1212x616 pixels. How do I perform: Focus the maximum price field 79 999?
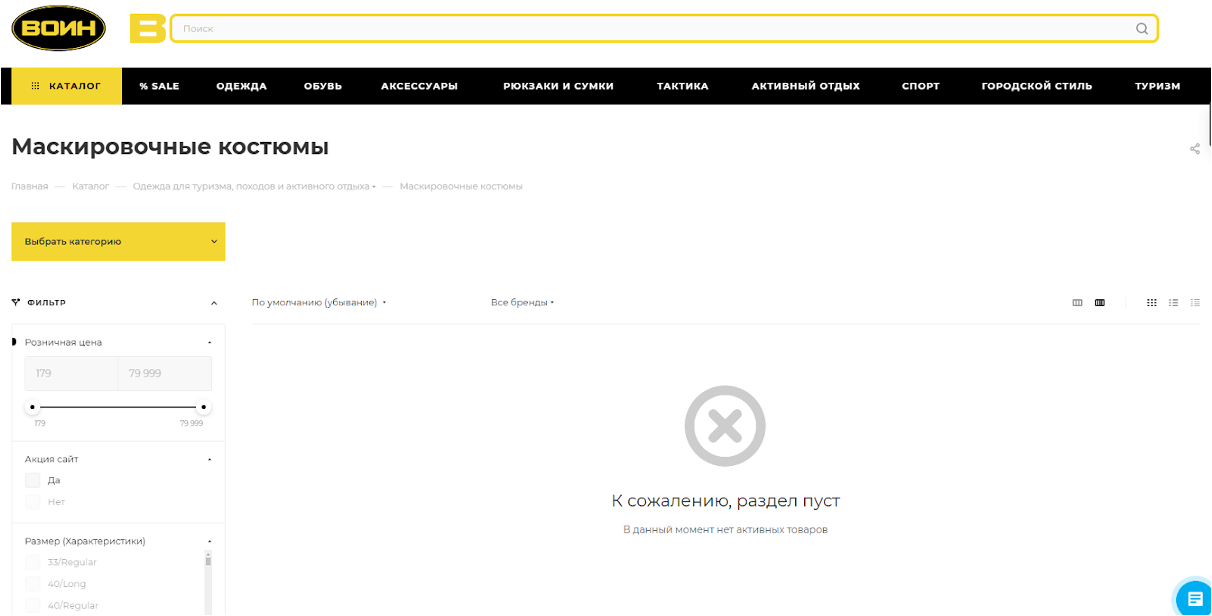click(165, 373)
